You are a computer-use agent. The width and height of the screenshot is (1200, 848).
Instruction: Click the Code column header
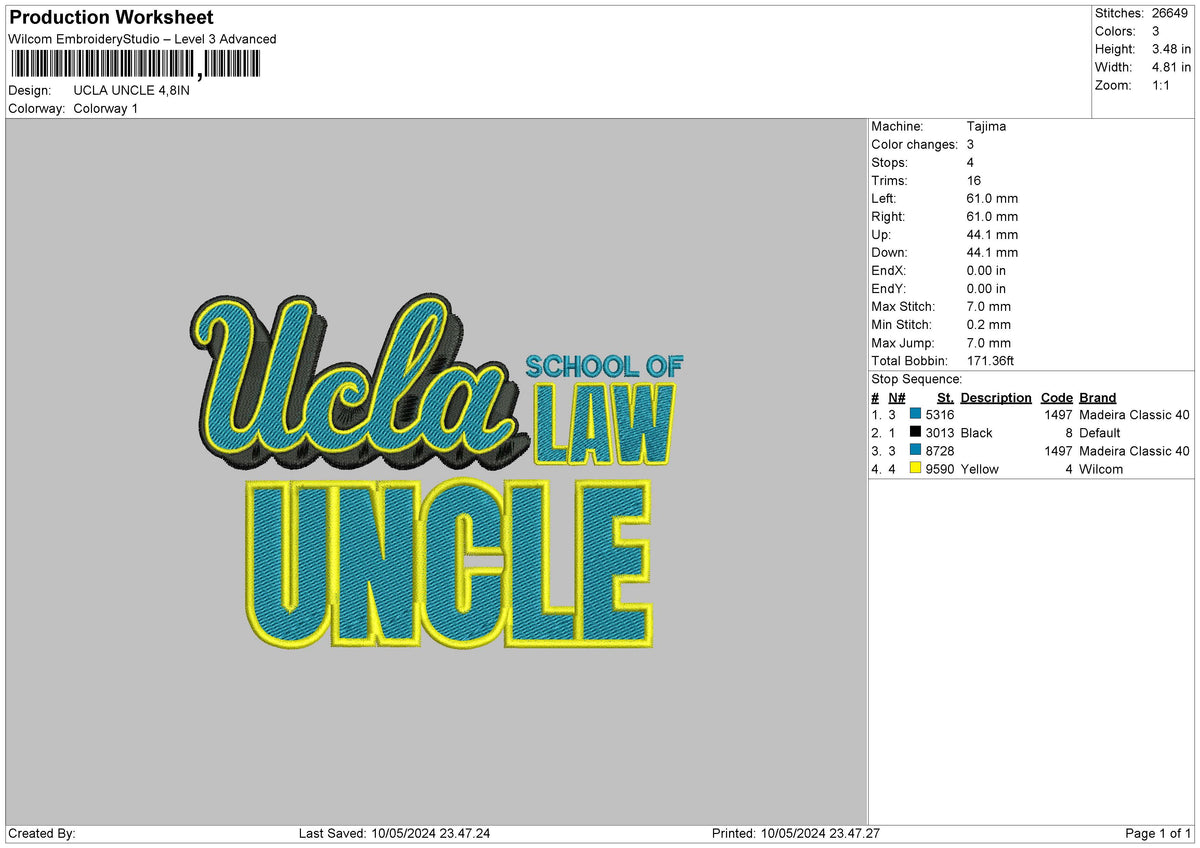(x=1056, y=398)
